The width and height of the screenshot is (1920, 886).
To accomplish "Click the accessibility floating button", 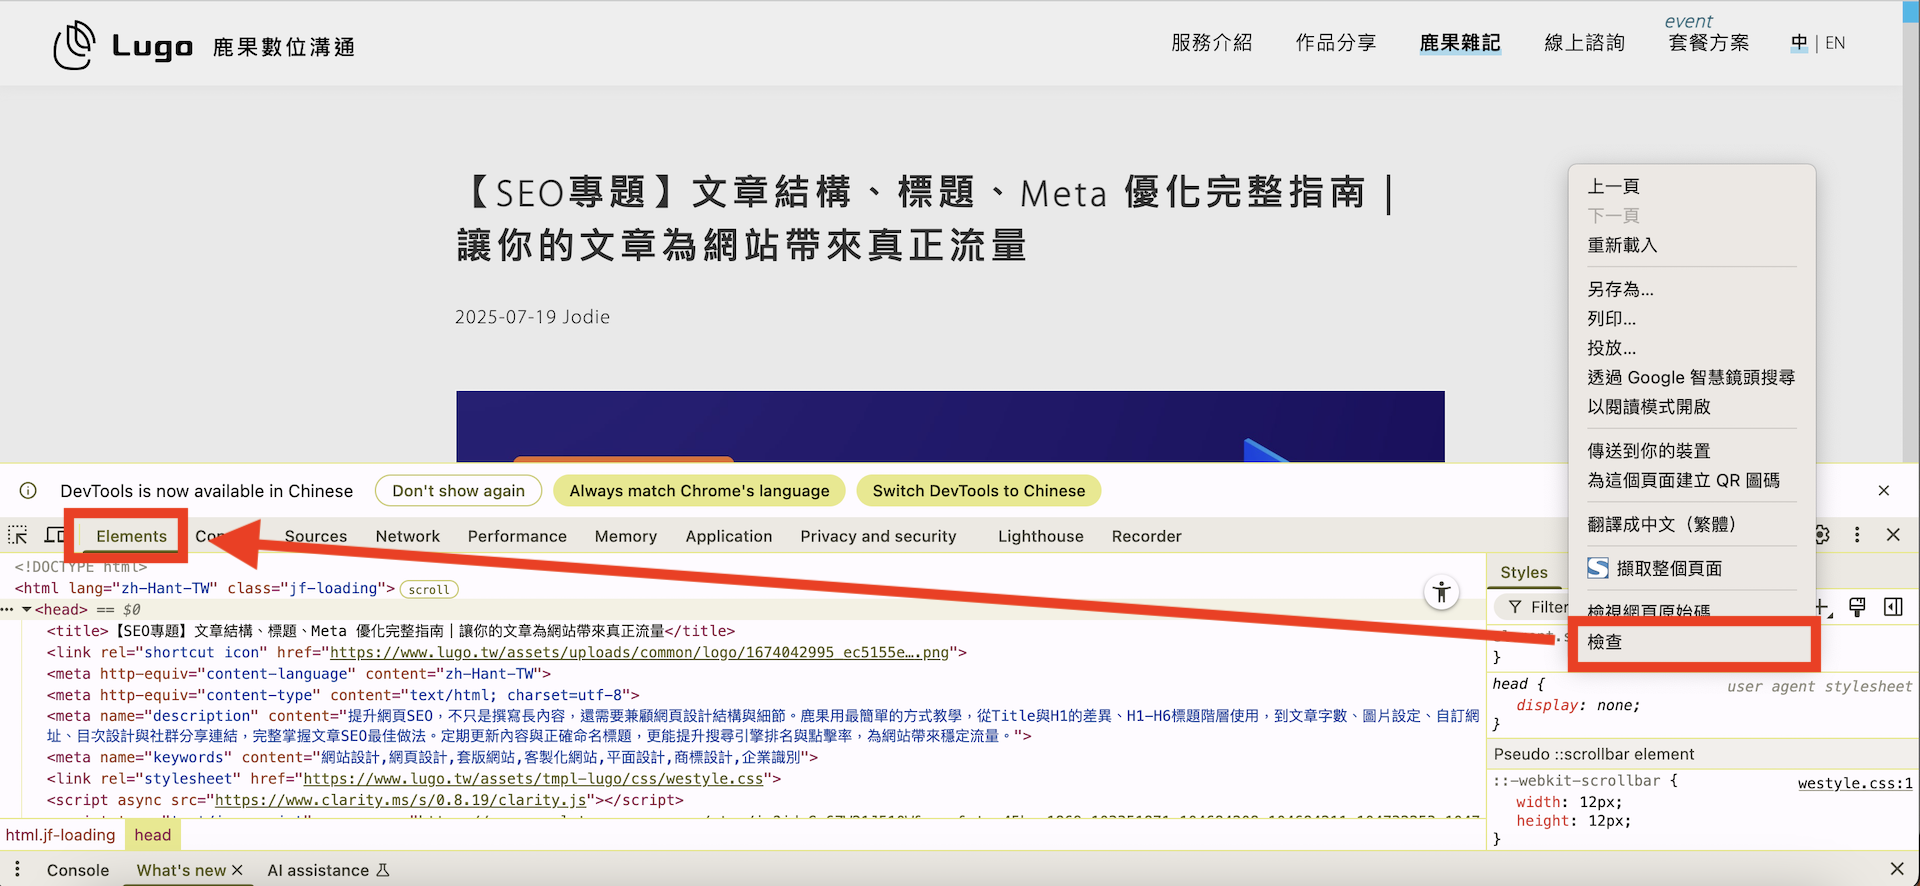I will (1441, 592).
